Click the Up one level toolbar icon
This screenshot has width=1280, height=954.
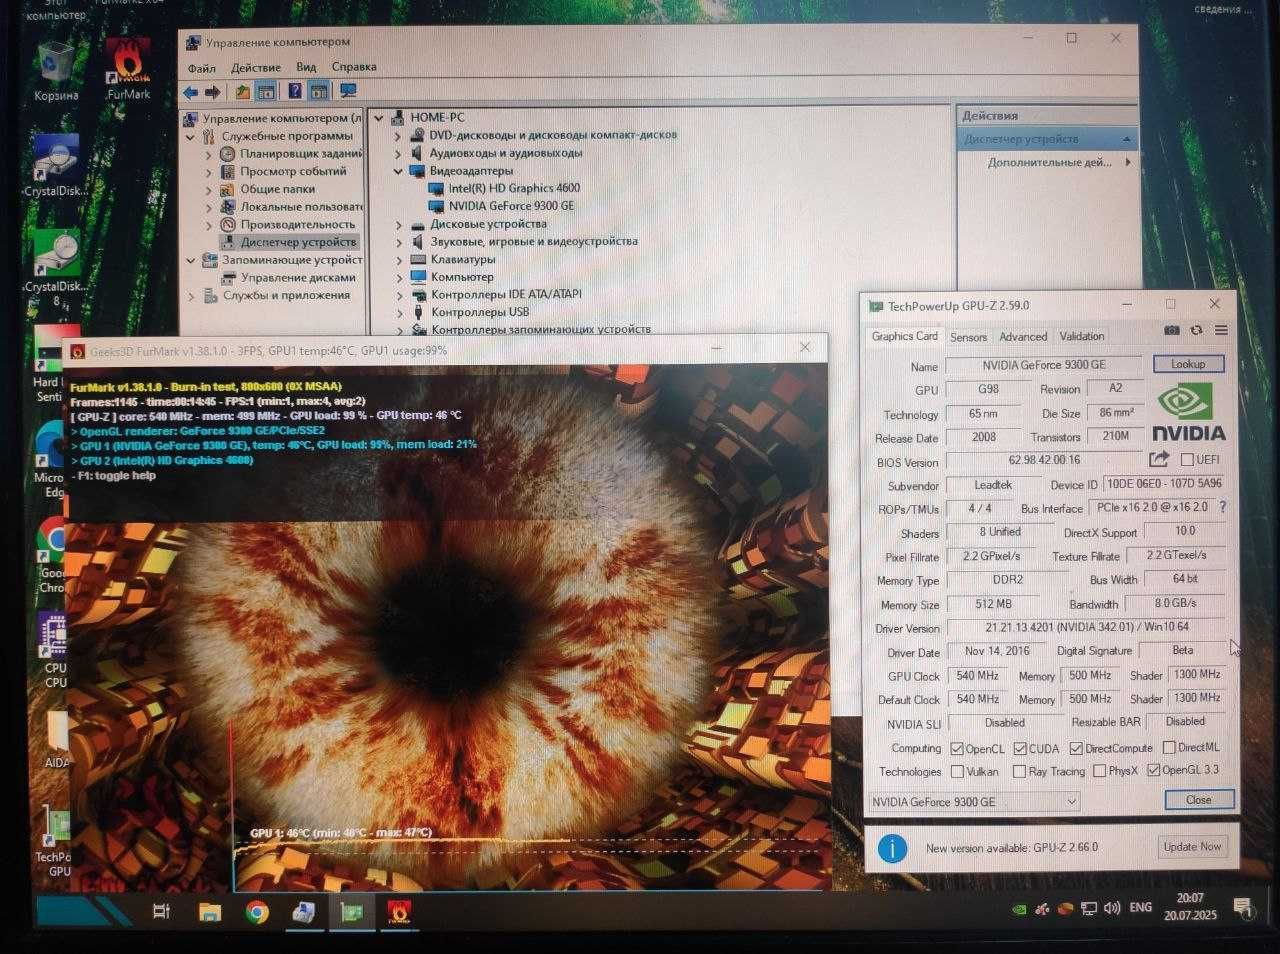click(x=242, y=92)
